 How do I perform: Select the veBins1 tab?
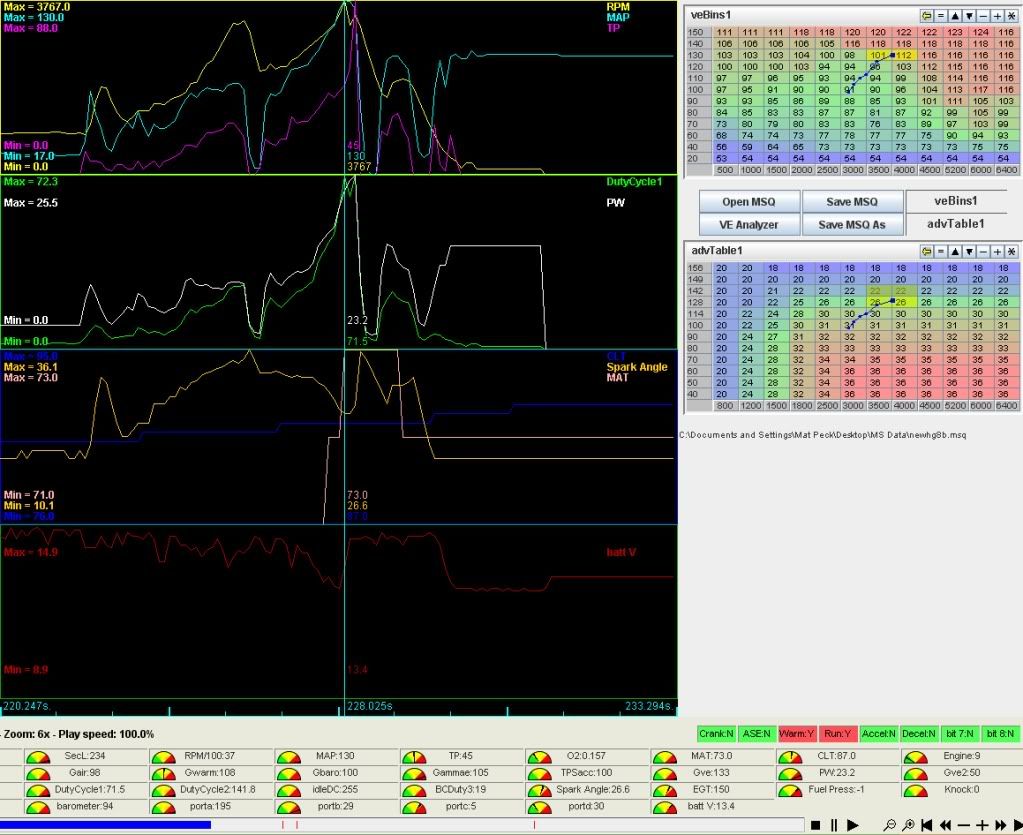click(x=957, y=201)
